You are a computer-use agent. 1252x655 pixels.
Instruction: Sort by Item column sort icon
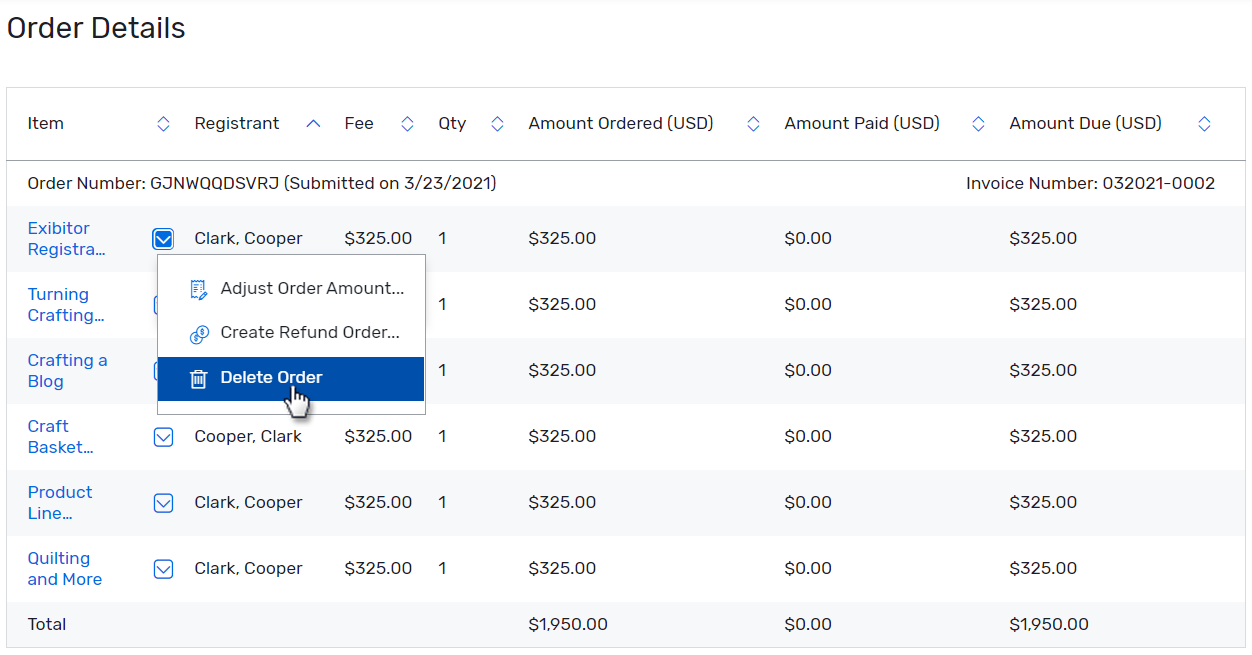[164, 124]
